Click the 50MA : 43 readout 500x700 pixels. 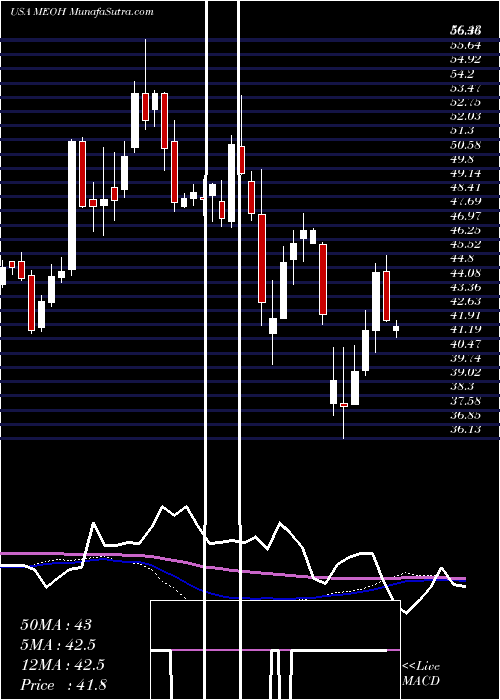coord(57,624)
